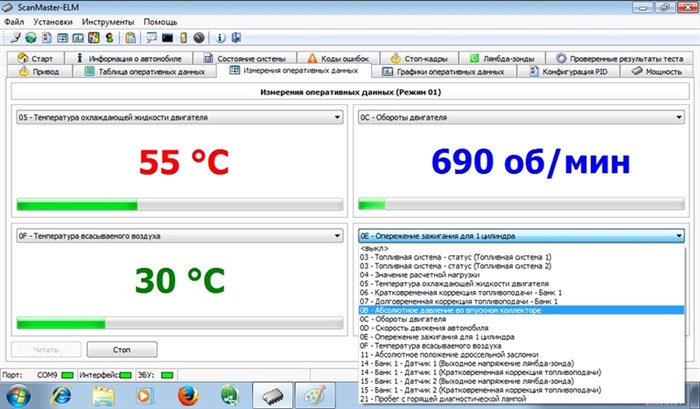Click the colorful grid toolbar icon
This screenshot has height=409, width=700.
tap(93, 38)
